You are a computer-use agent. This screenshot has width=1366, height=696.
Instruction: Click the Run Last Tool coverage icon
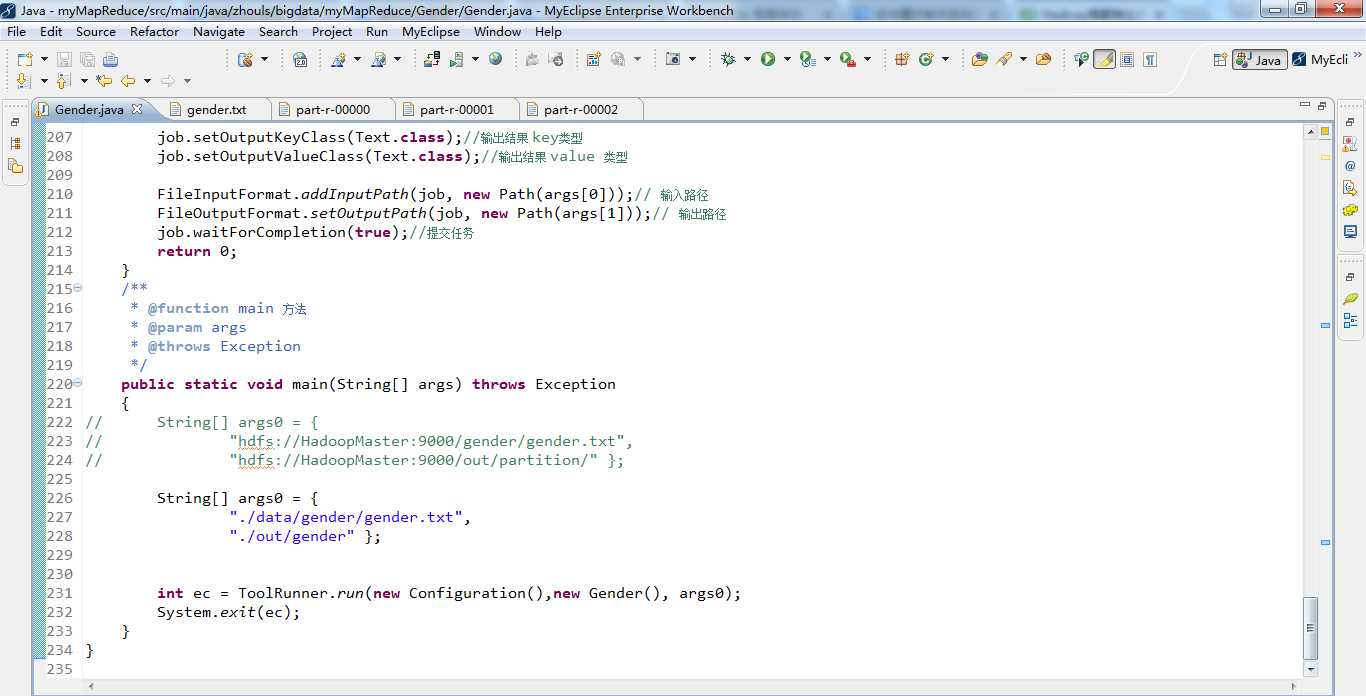808,59
